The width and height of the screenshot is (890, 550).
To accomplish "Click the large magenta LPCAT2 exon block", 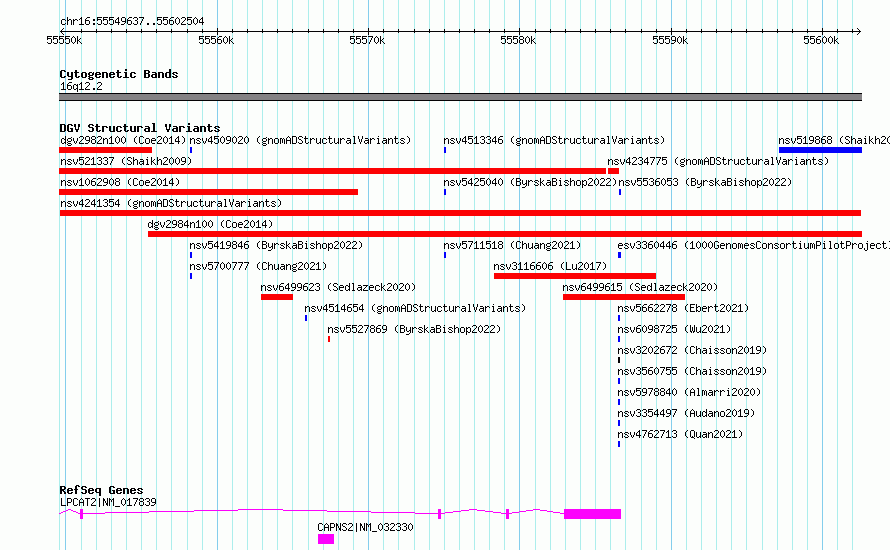I will (x=593, y=514).
